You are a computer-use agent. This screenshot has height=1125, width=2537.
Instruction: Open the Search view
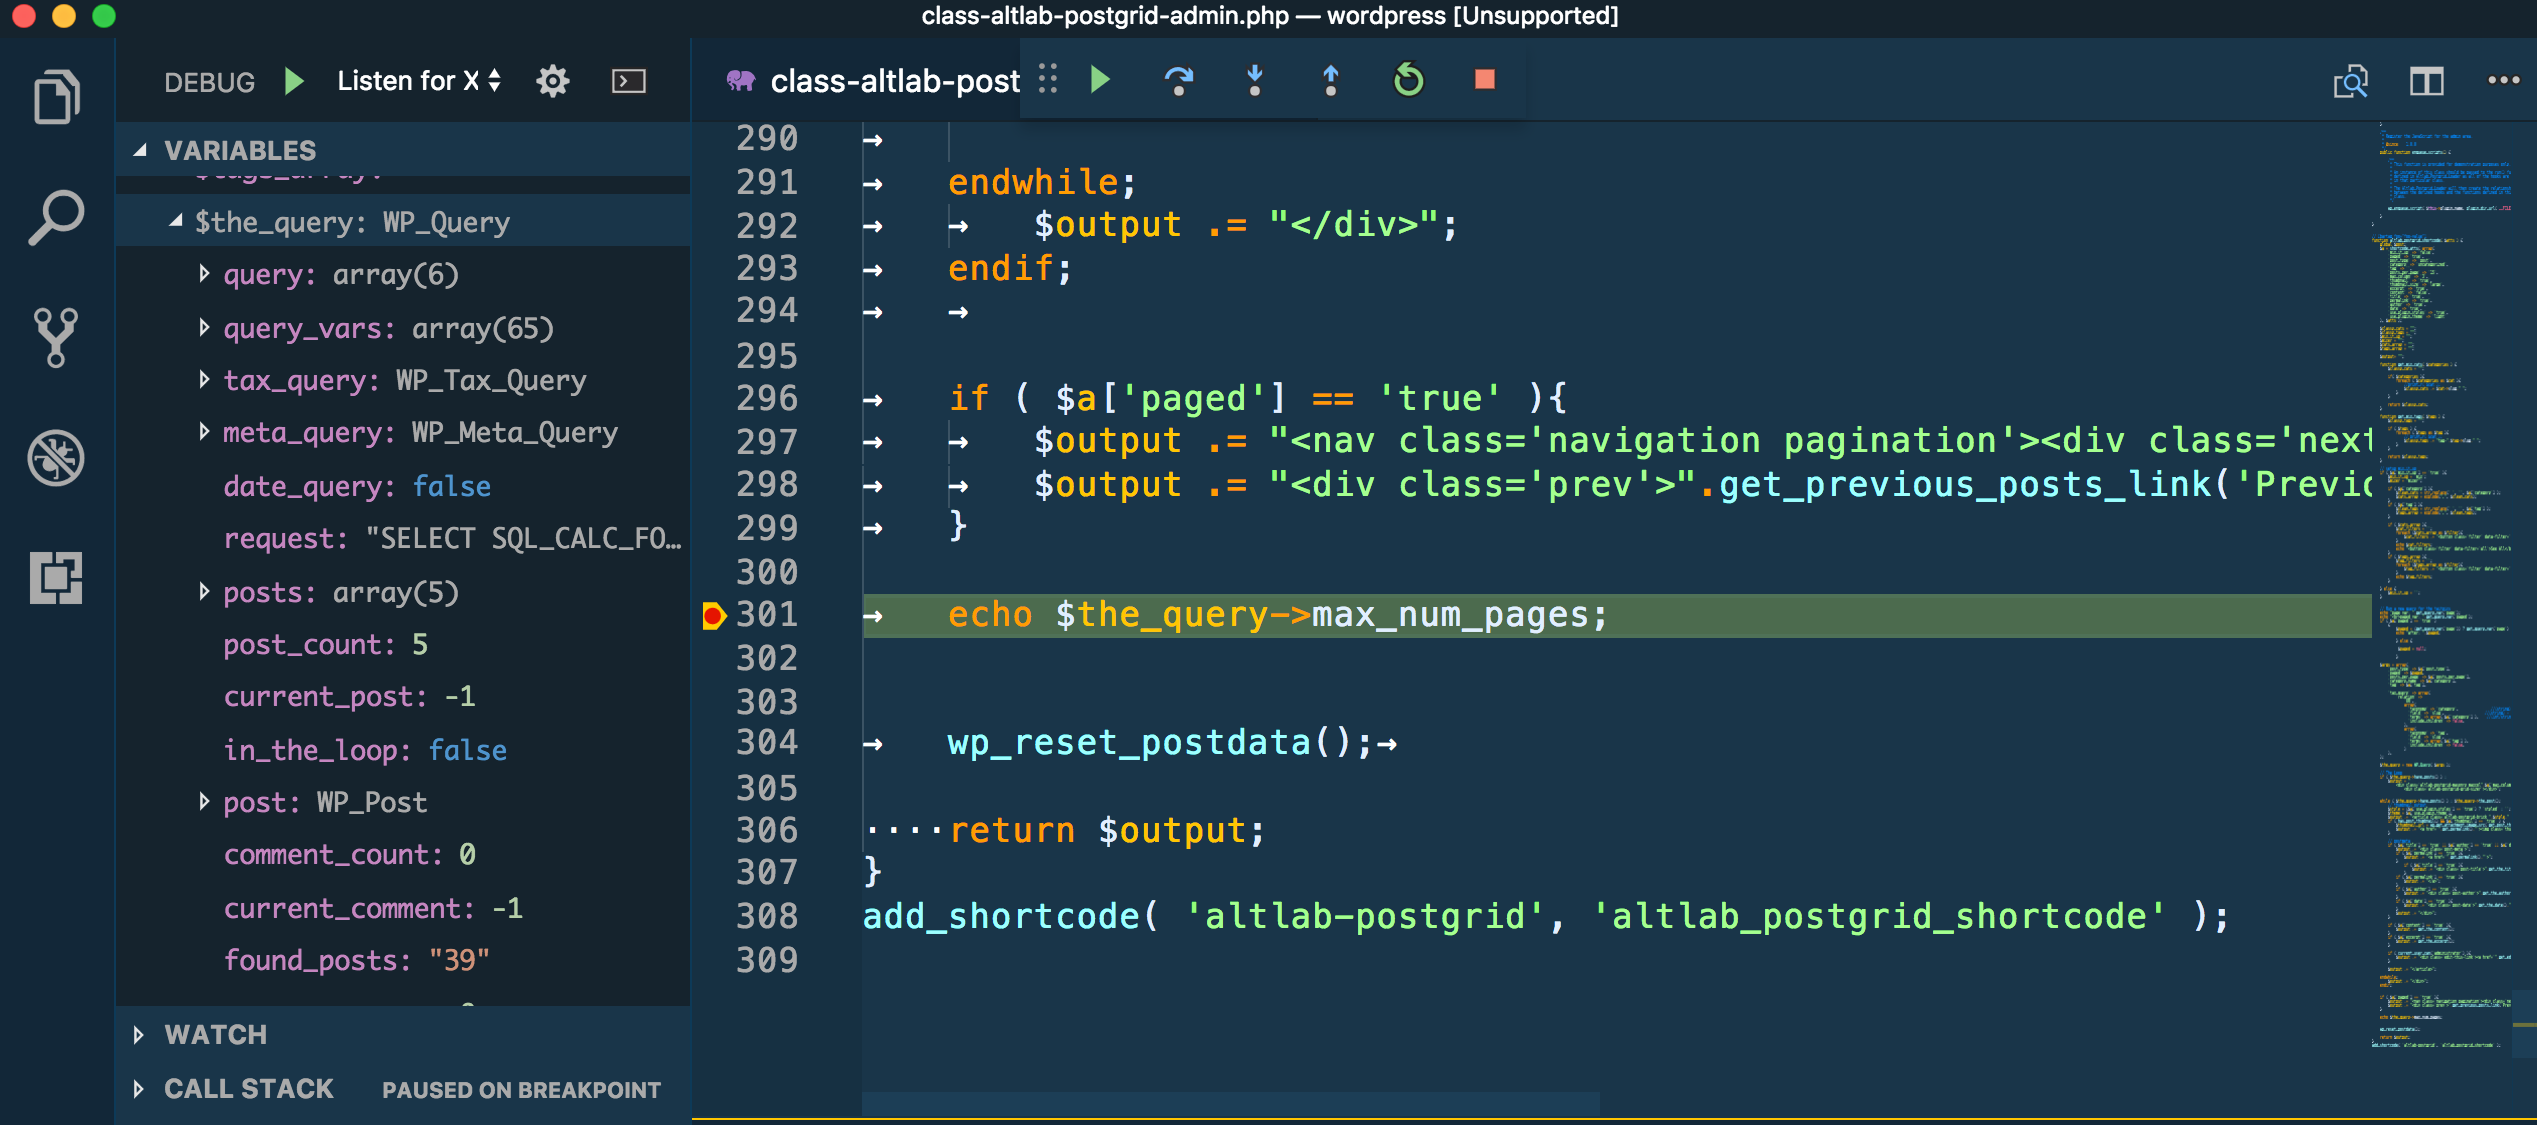point(56,215)
